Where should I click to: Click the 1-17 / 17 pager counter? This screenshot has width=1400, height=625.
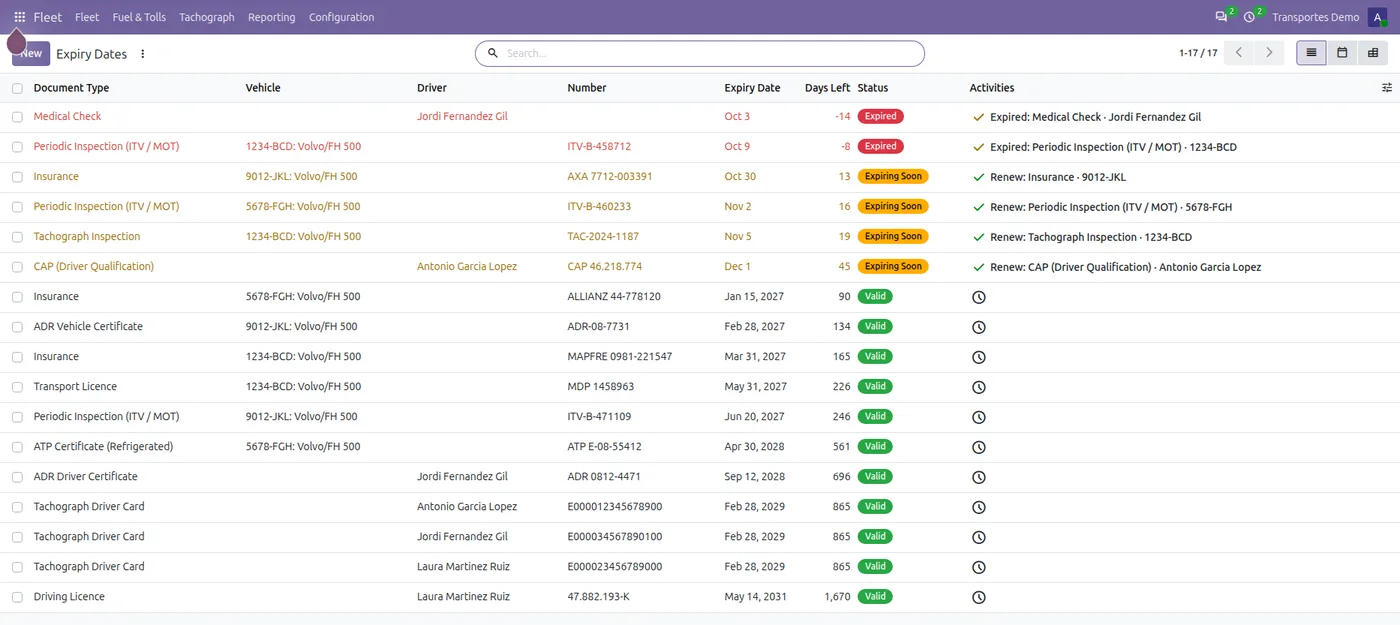pyautogui.click(x=1198, y=53)
